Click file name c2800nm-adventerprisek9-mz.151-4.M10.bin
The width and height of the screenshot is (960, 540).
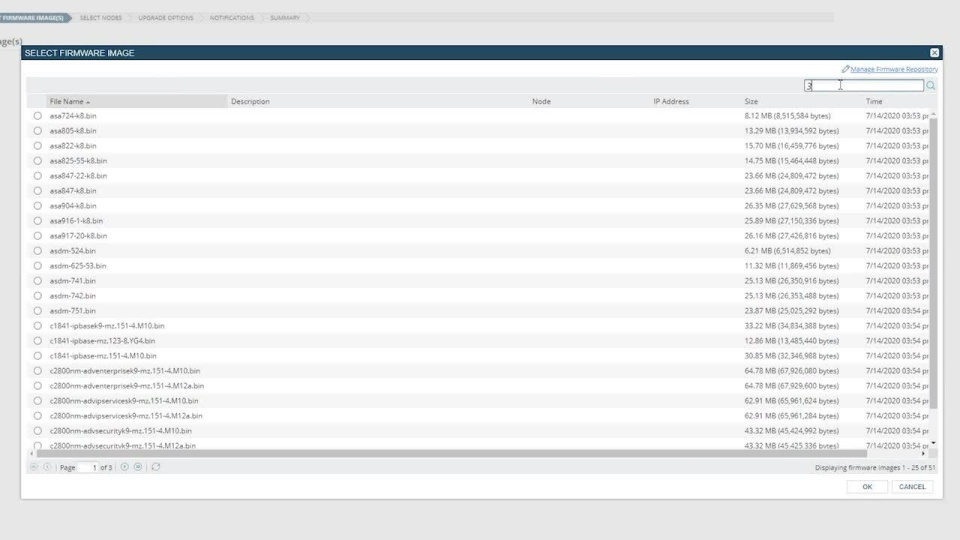tap(125, 370)
